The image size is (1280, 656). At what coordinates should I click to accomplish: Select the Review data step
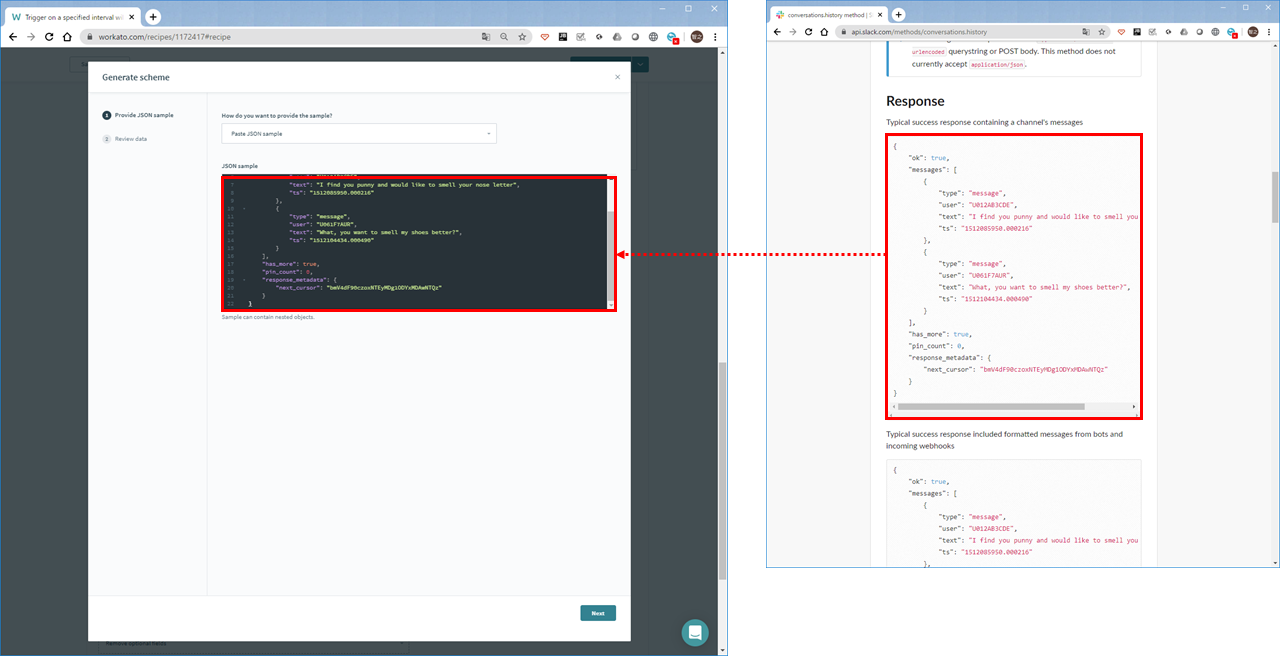tap(125, 139)
